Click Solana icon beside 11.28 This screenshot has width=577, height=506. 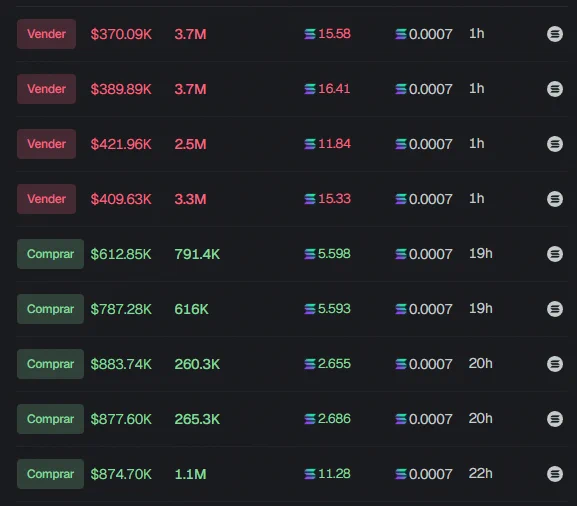point(310,474)
